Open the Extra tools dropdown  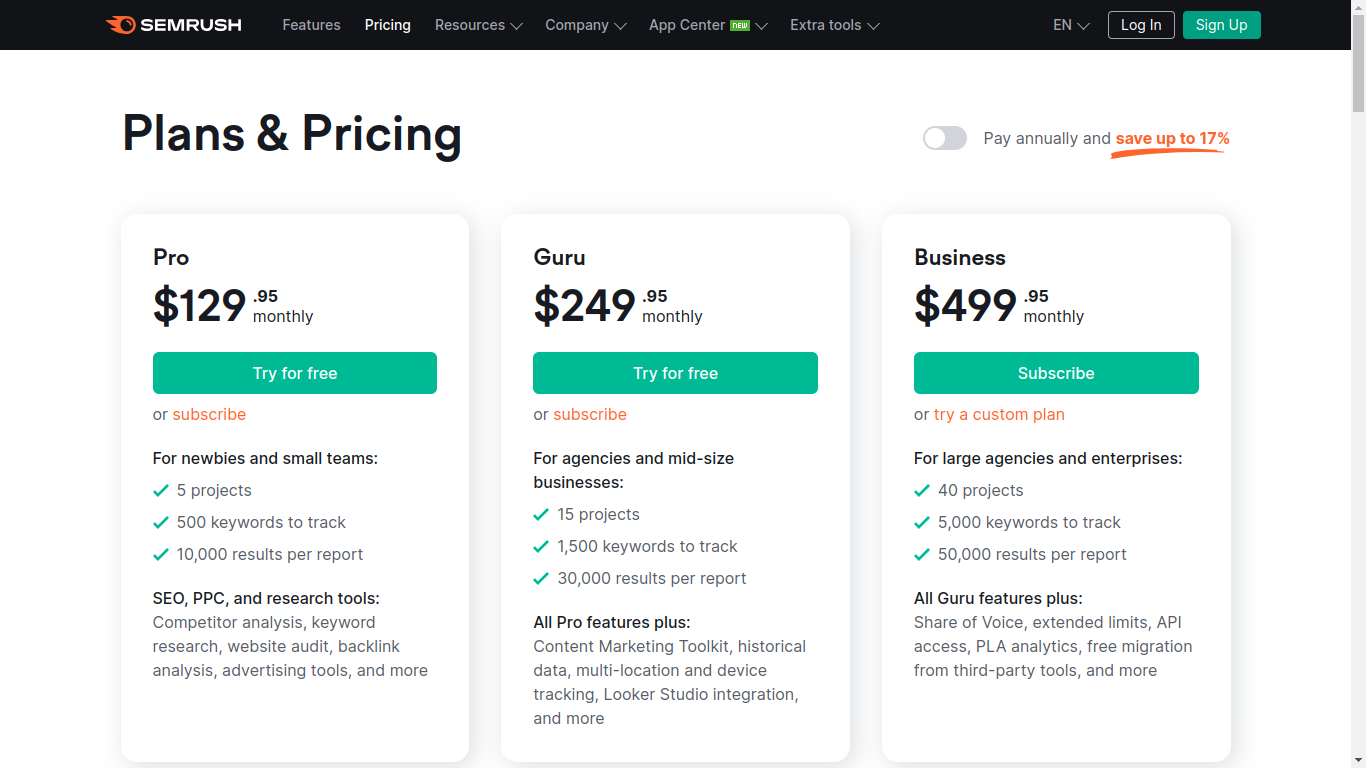click(x=835, y=25)
